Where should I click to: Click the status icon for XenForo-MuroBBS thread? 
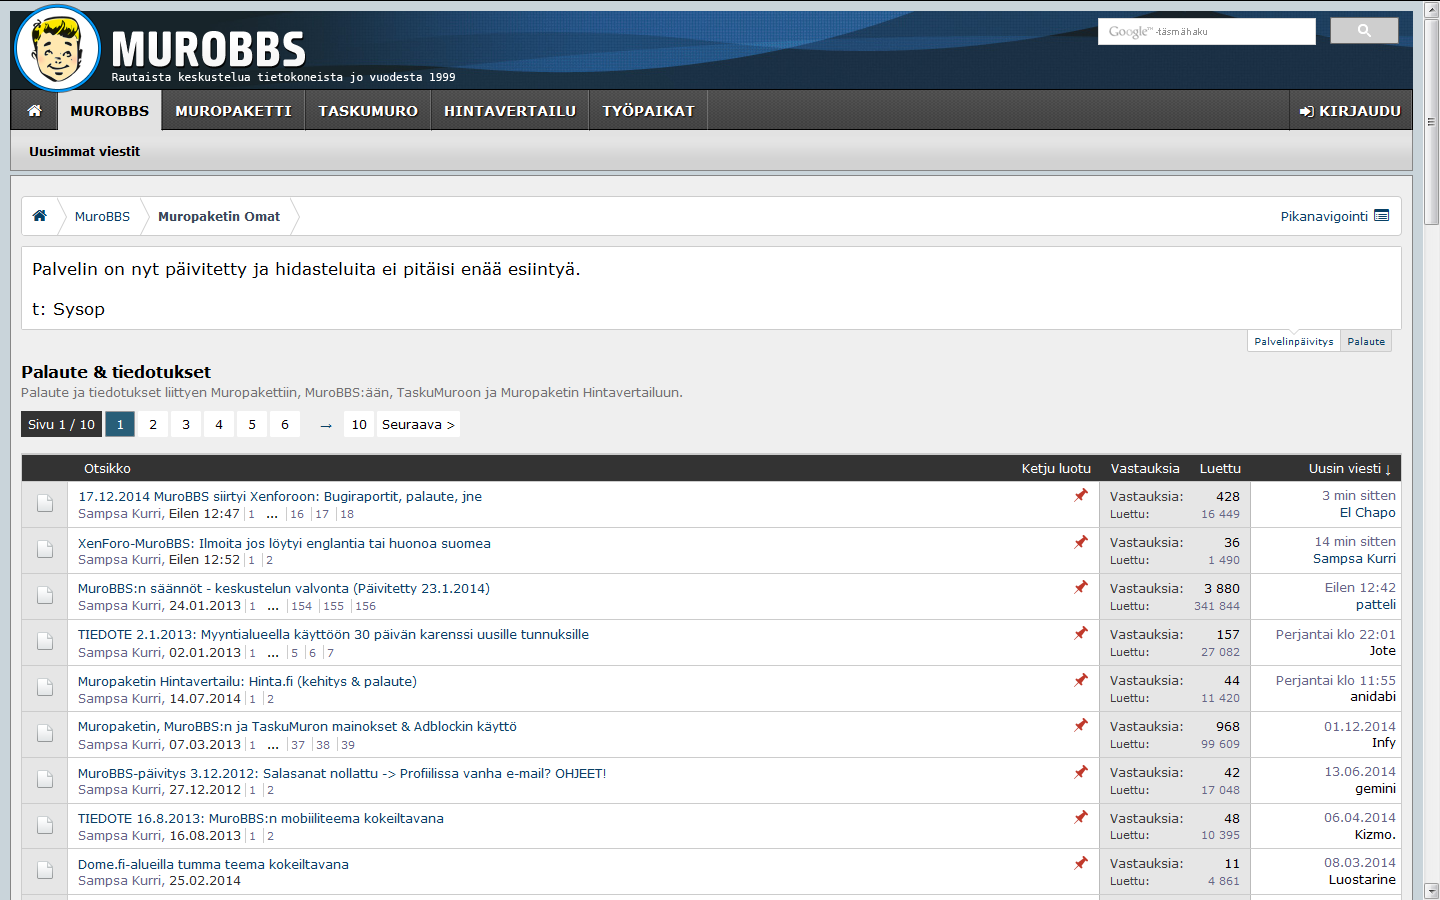45,550
